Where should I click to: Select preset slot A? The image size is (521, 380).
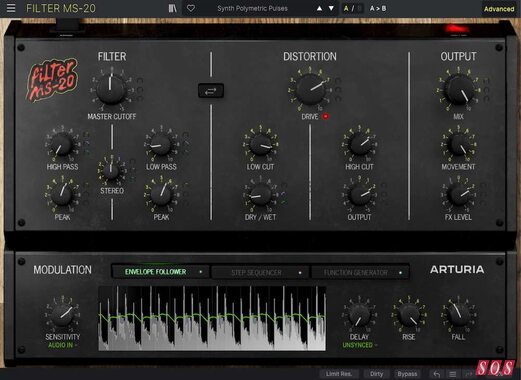tap(346, 8)
